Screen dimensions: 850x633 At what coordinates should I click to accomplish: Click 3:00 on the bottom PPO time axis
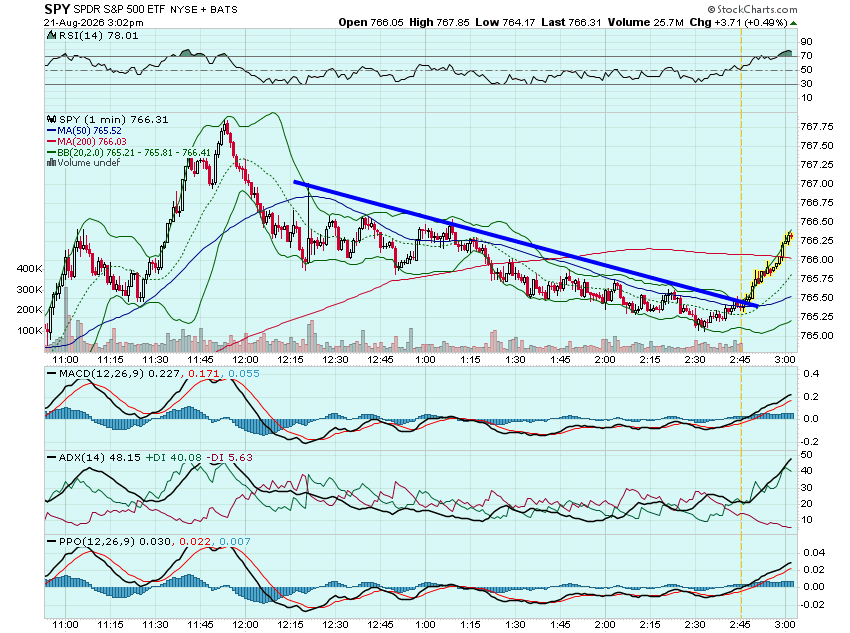(785, 625)
